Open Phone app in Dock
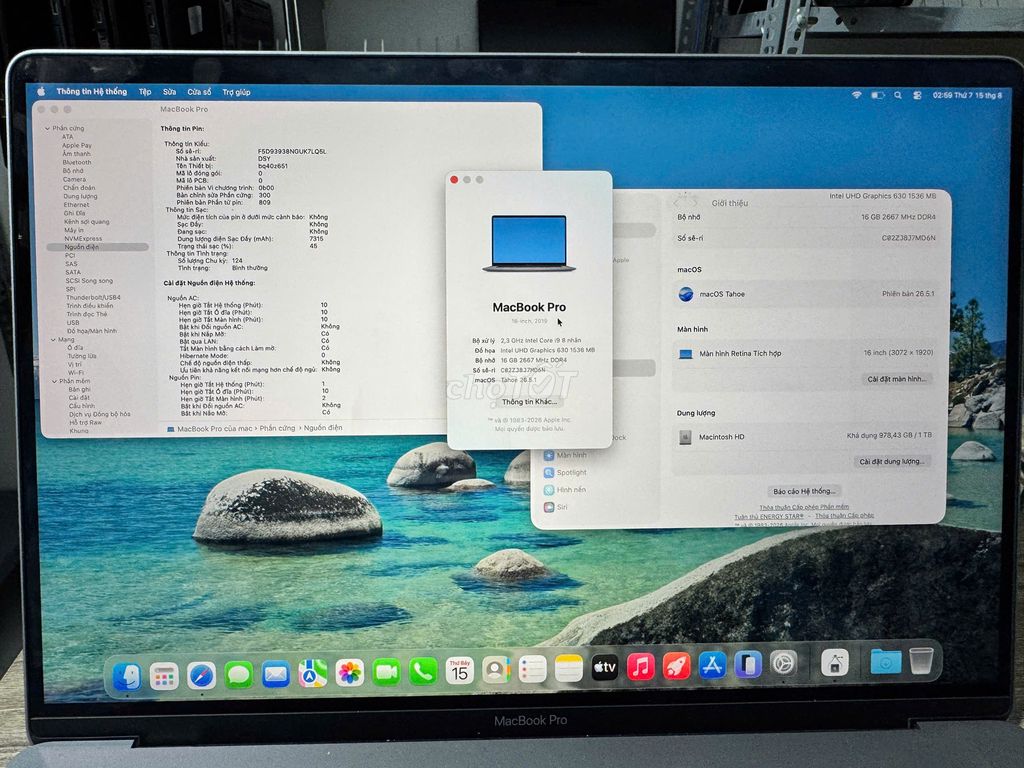 click(x=423, y=672)
